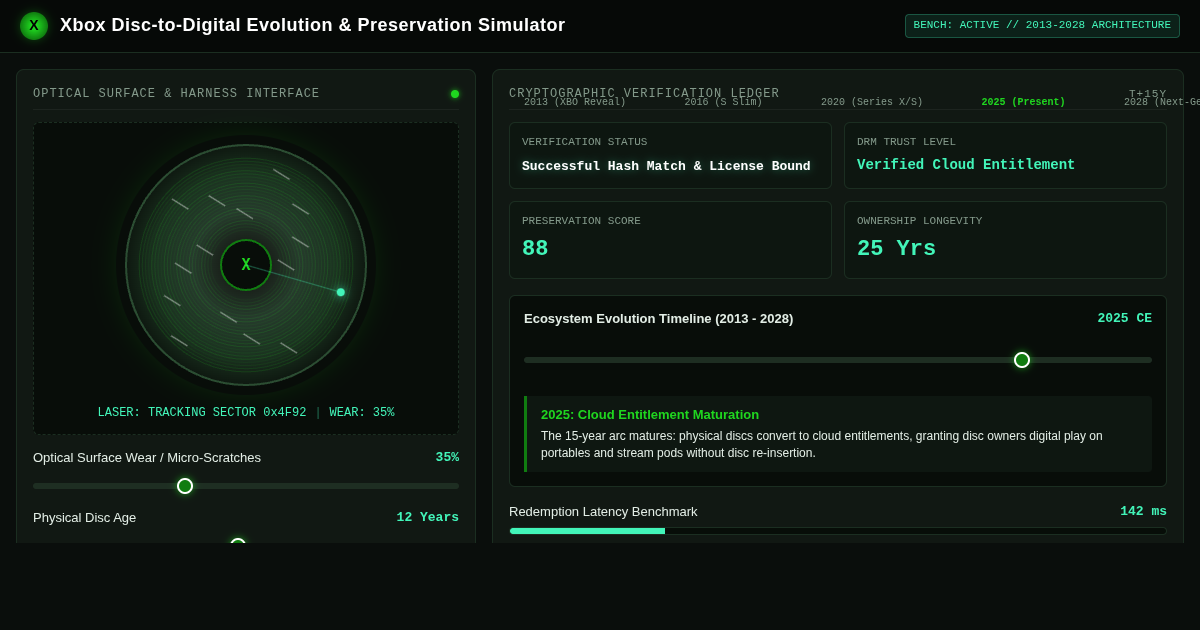Click the 12 Years disc age value
The height and width of the screenshot is (630, 1200).
click(x=428, y=517)
